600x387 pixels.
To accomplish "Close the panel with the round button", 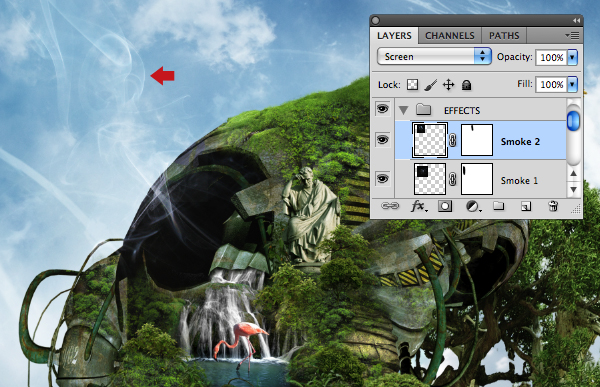I will tap(375, 20).
